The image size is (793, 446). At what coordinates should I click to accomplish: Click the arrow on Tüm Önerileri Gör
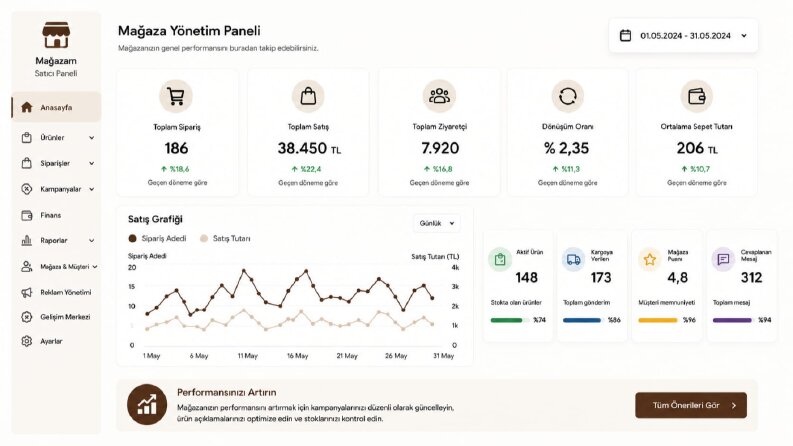734,405
